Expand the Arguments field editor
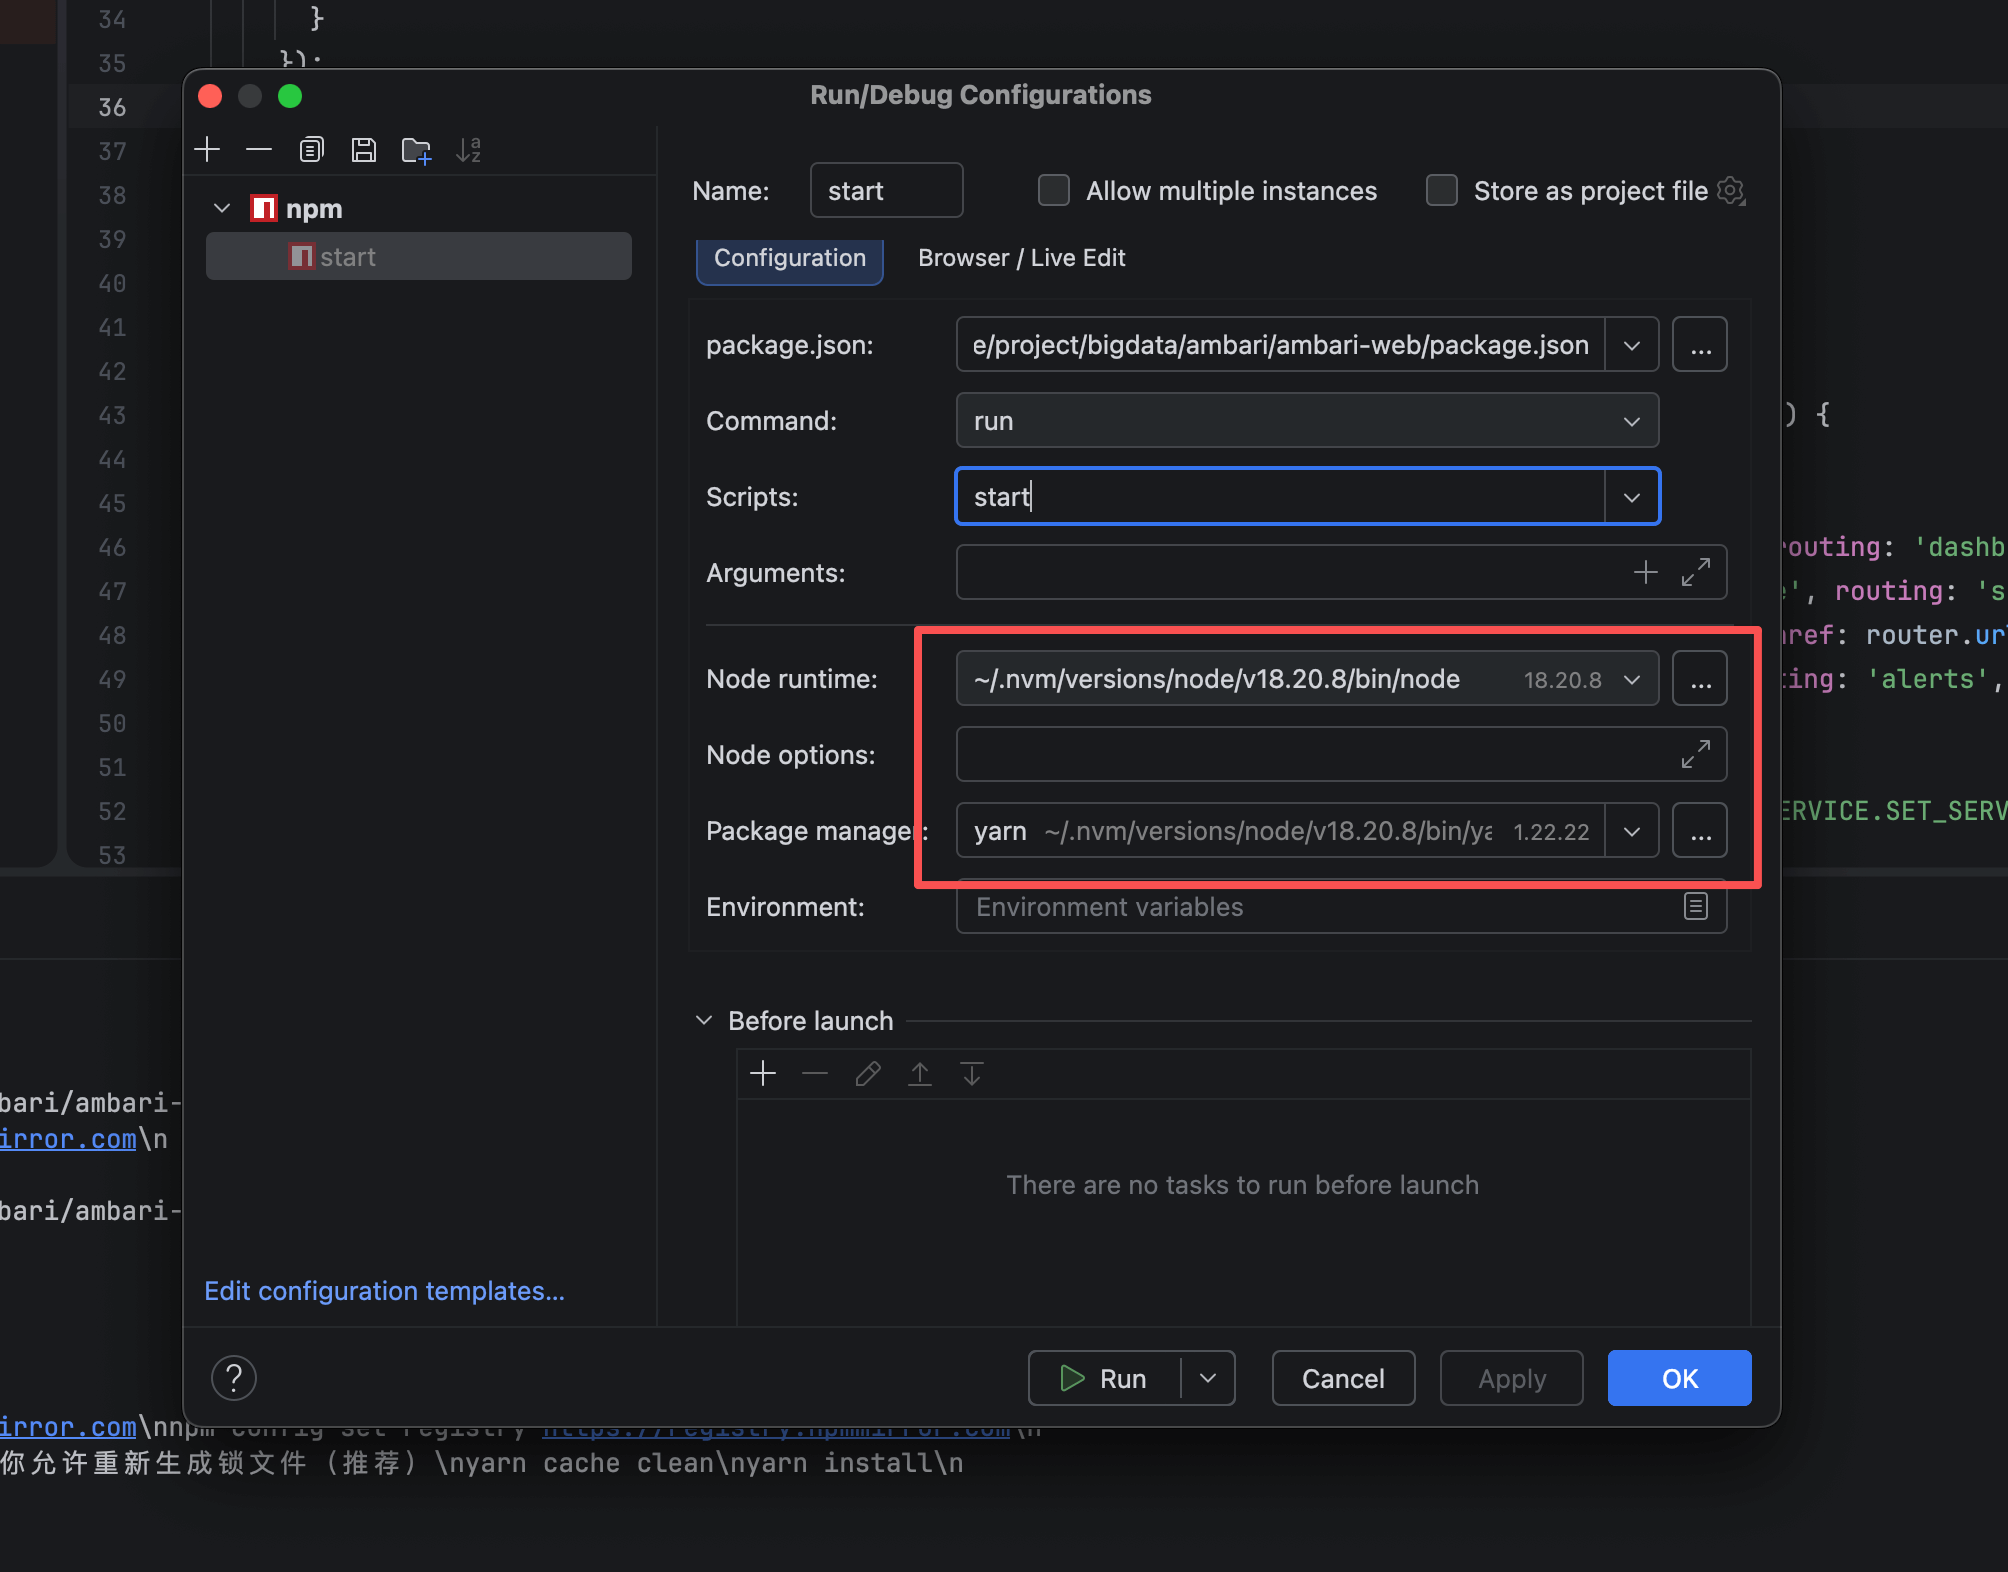Viewport: 2008px width, 1572px height. pyautogui.click(x=1695, y=572)
